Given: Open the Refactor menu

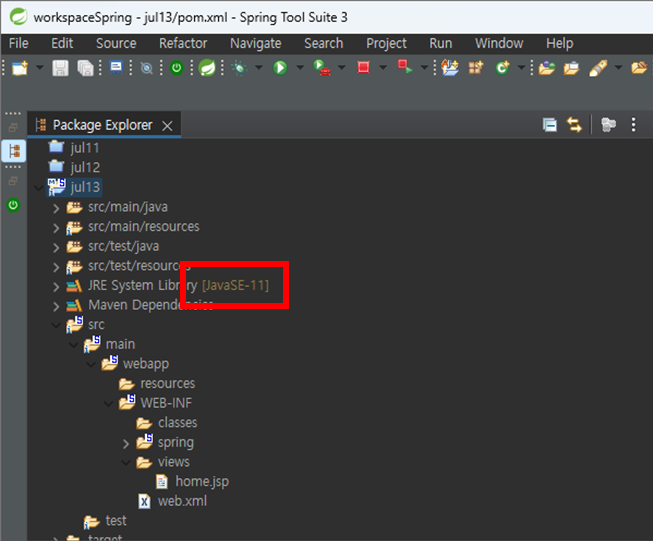Looking at the screenshot, I should point(183,43).
